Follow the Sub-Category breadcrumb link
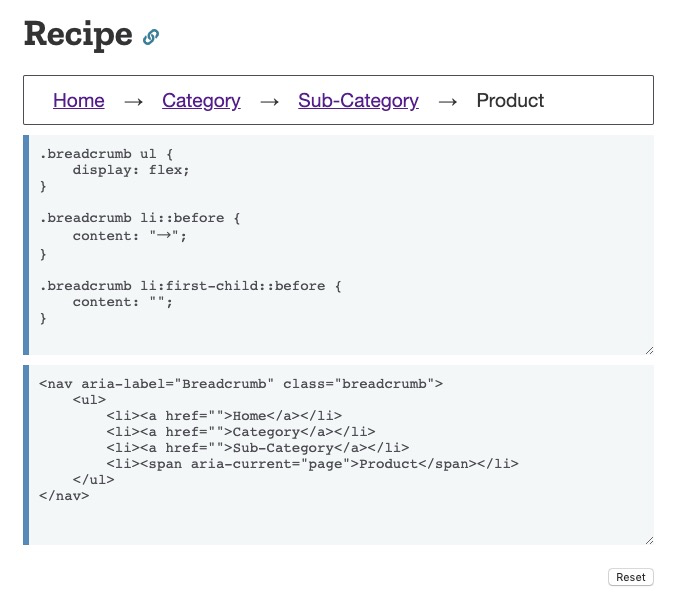This screenshot has height=600, width=696. click(358, 101)
